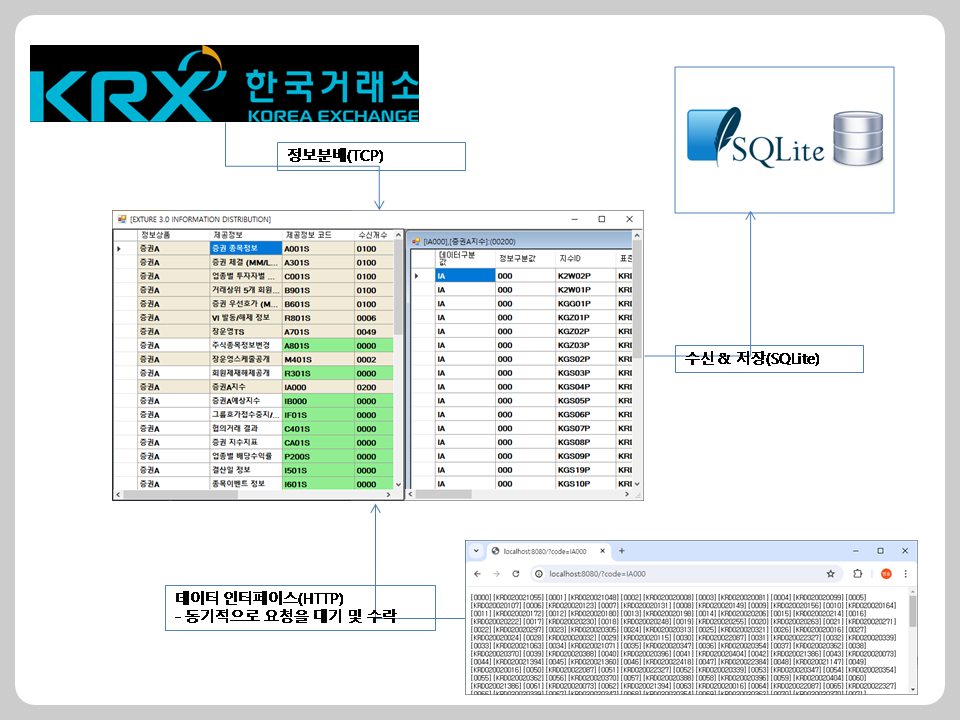Reload the localhost:8080 page
960x720 pixels.
click(516, 574)
